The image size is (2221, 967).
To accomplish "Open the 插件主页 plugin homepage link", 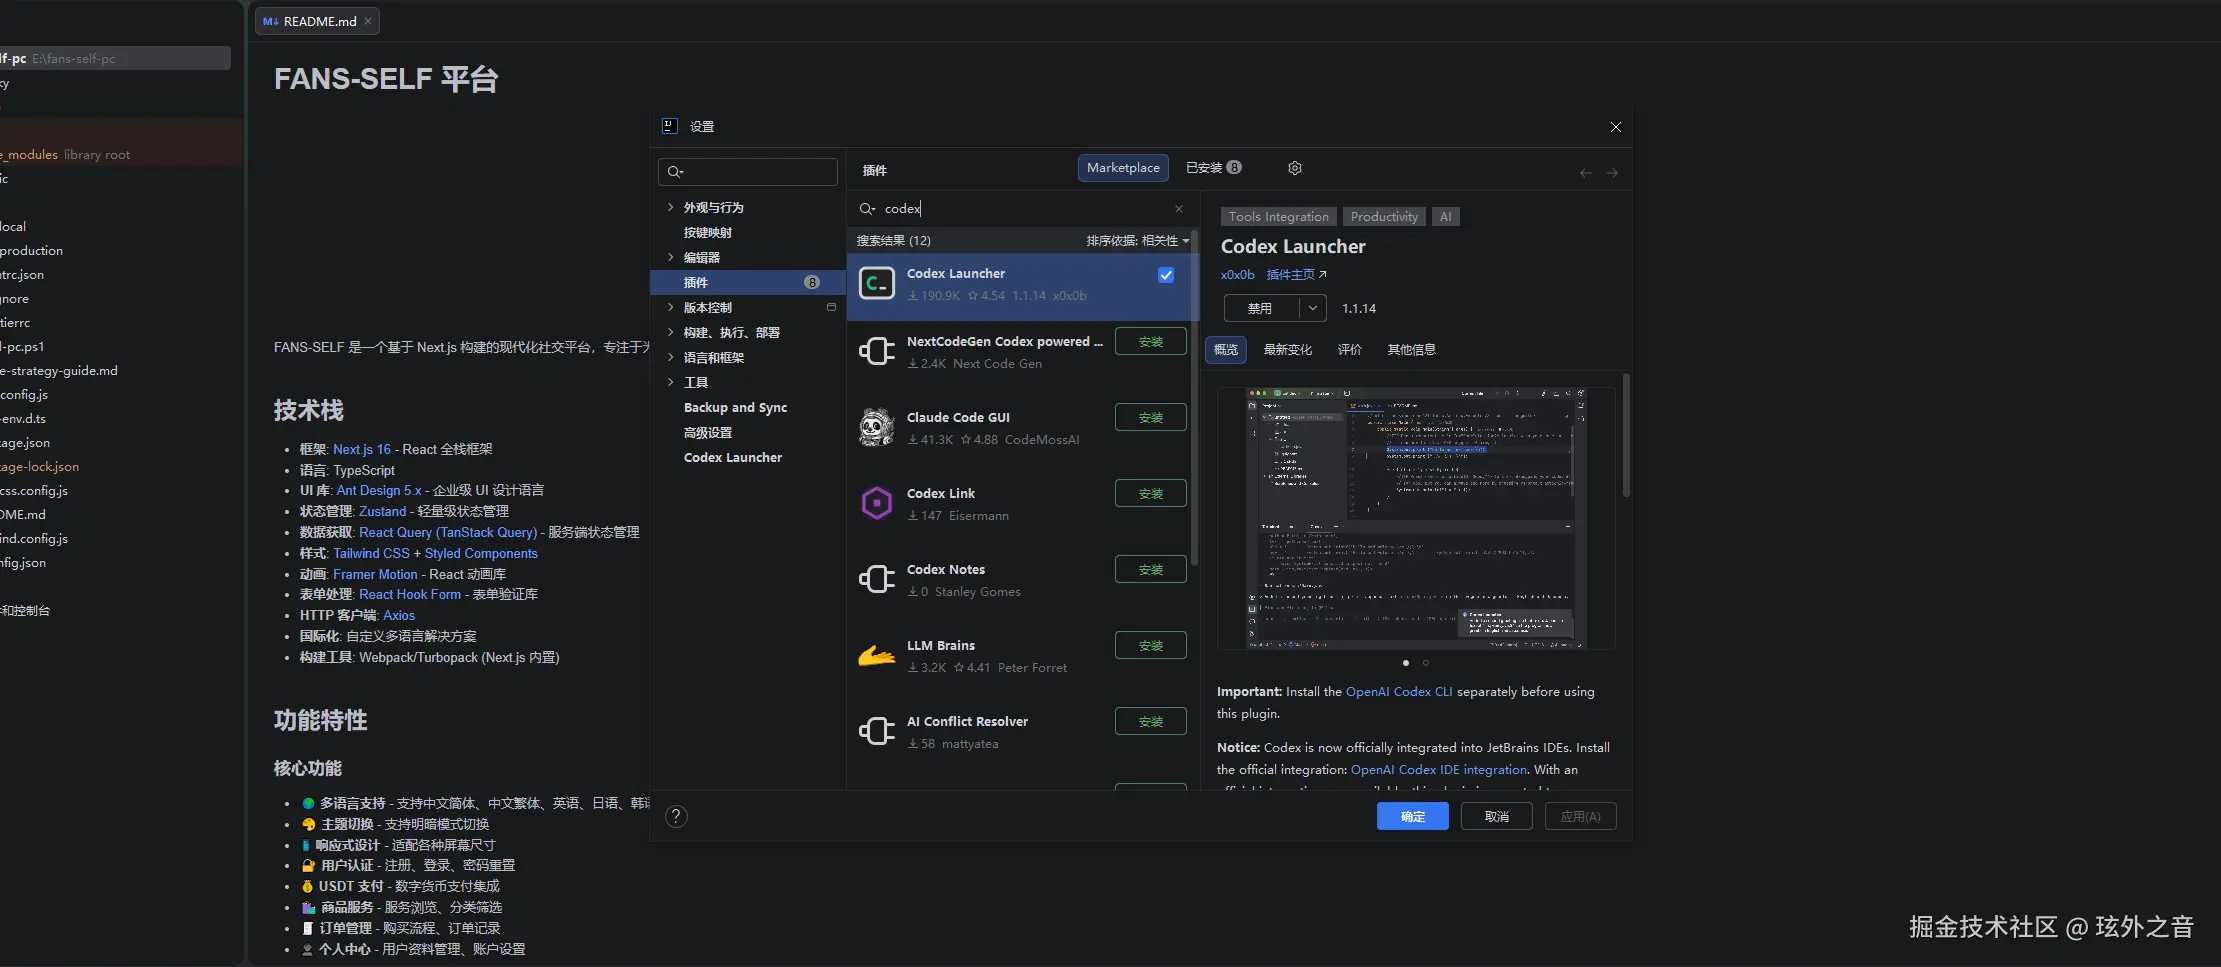I will point(1296,275).
